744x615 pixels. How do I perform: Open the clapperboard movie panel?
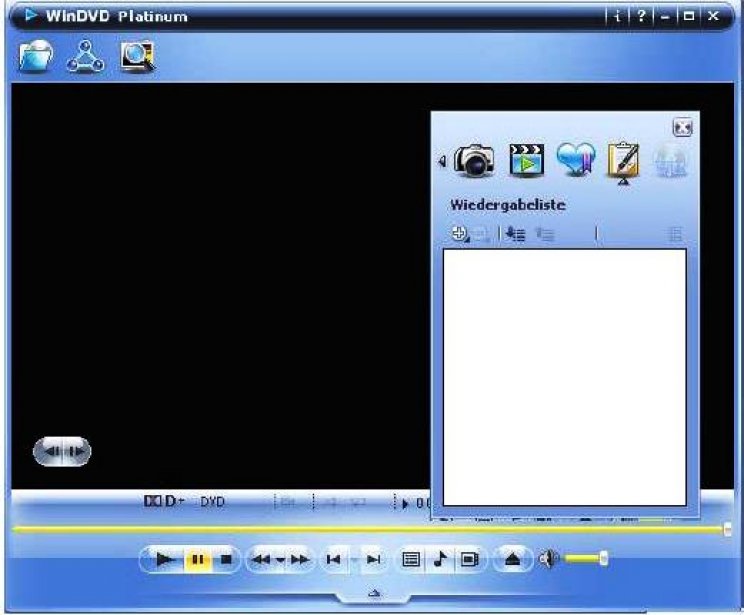click(526, 160)
